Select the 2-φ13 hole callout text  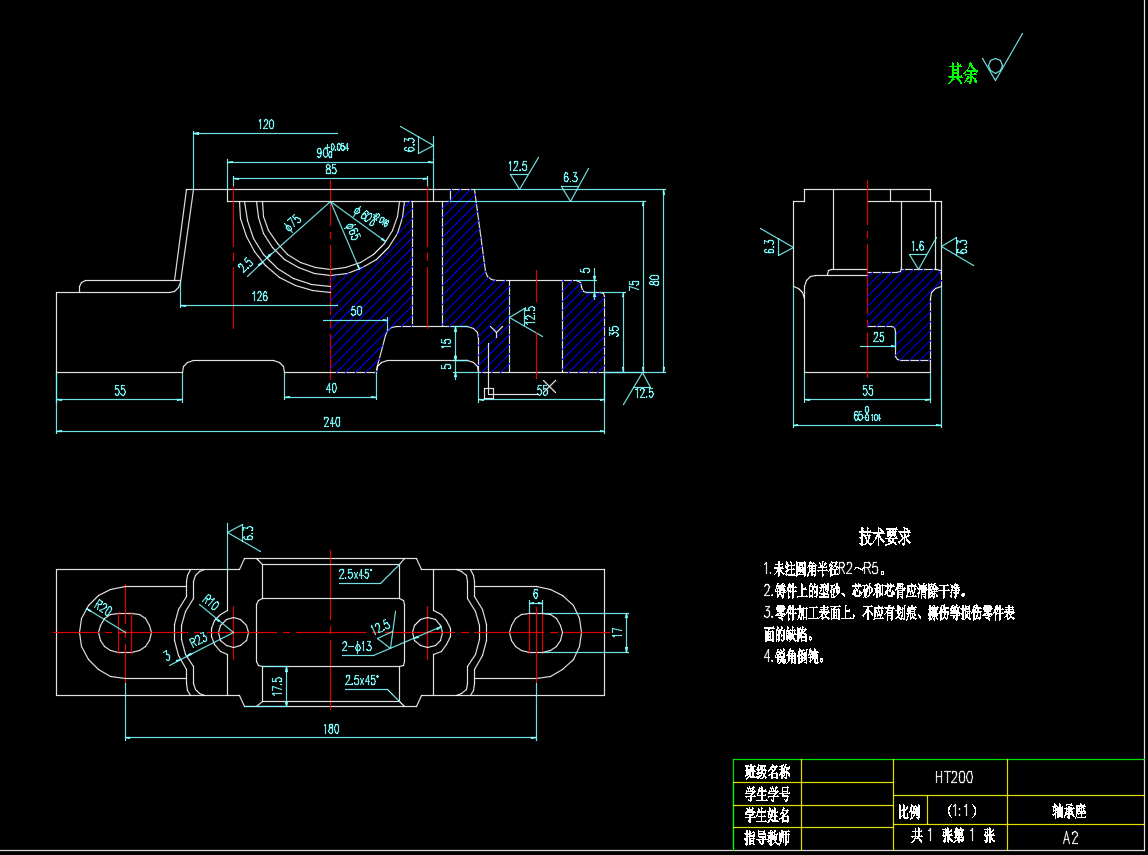point(356,647)
